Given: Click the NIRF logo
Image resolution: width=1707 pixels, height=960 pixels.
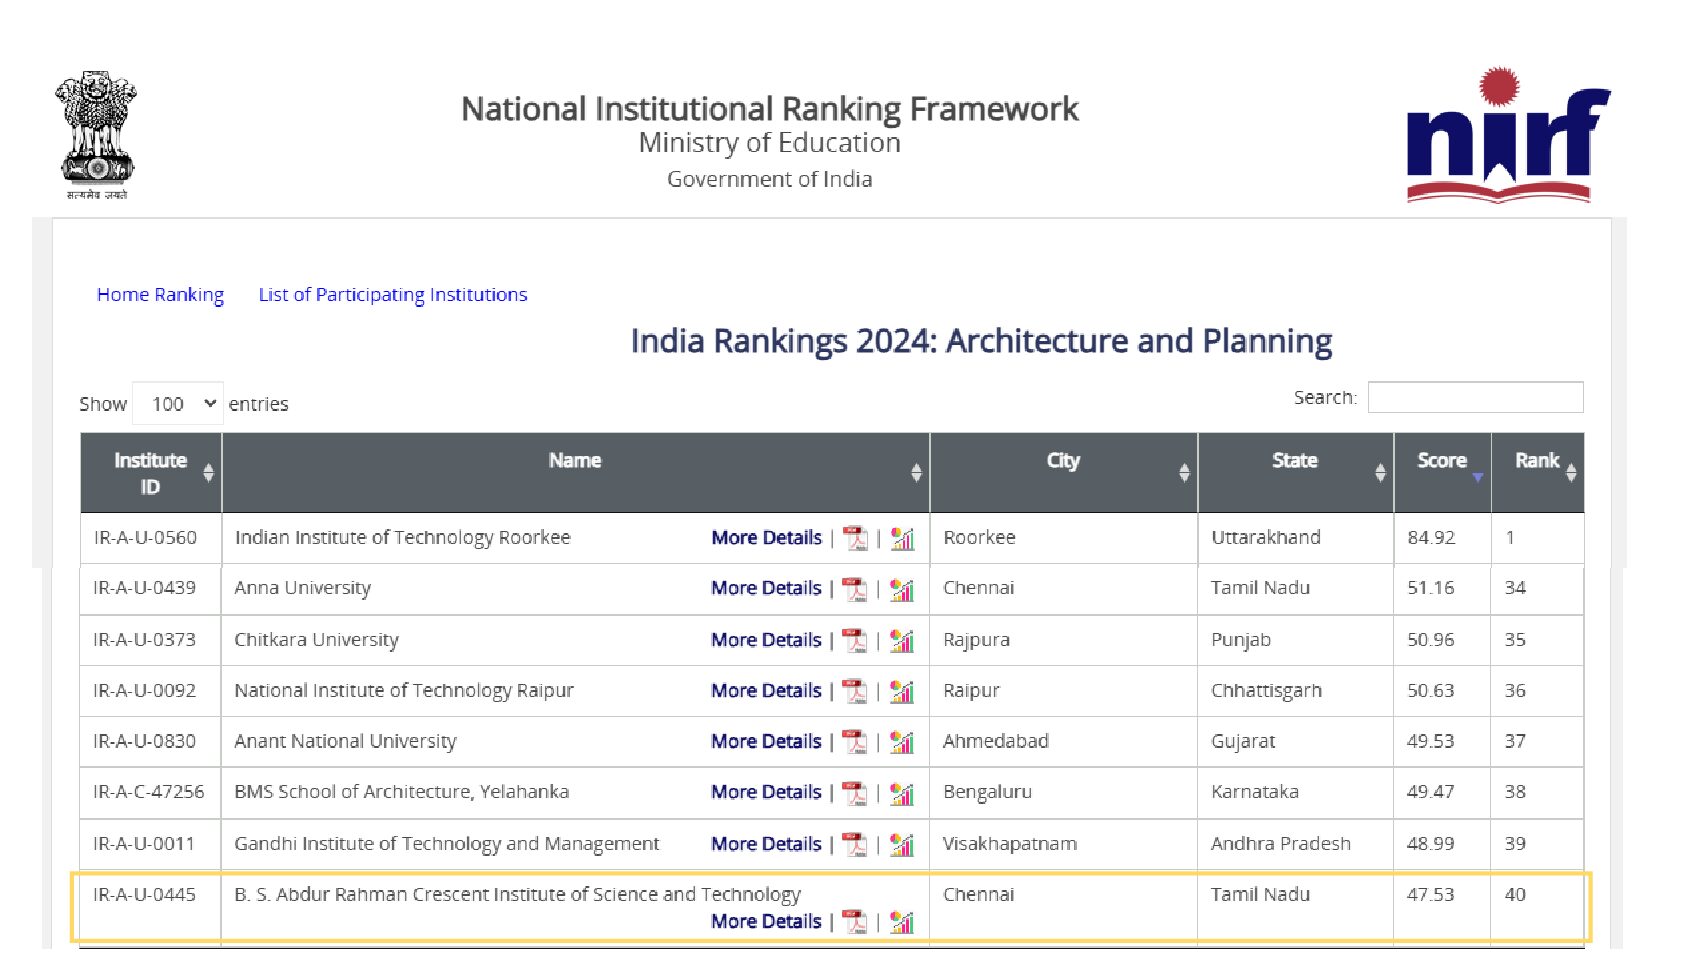Looking at the screenshot, I should (x=1507, y=137).
